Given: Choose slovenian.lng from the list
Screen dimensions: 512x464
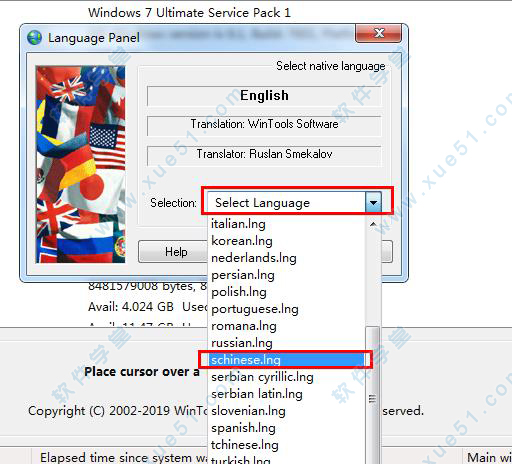Looking at the screenshot, I should [287, 411].
